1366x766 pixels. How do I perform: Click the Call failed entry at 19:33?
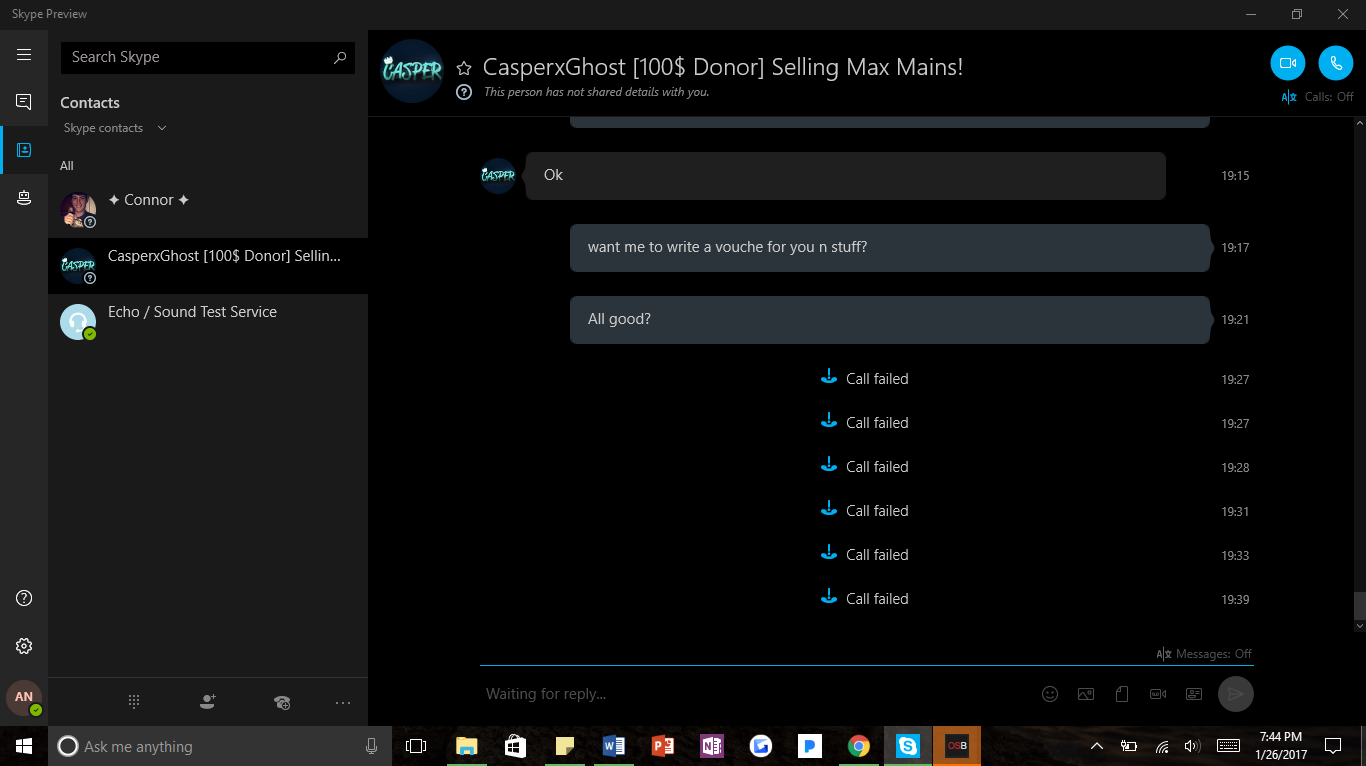coord(864,555)
